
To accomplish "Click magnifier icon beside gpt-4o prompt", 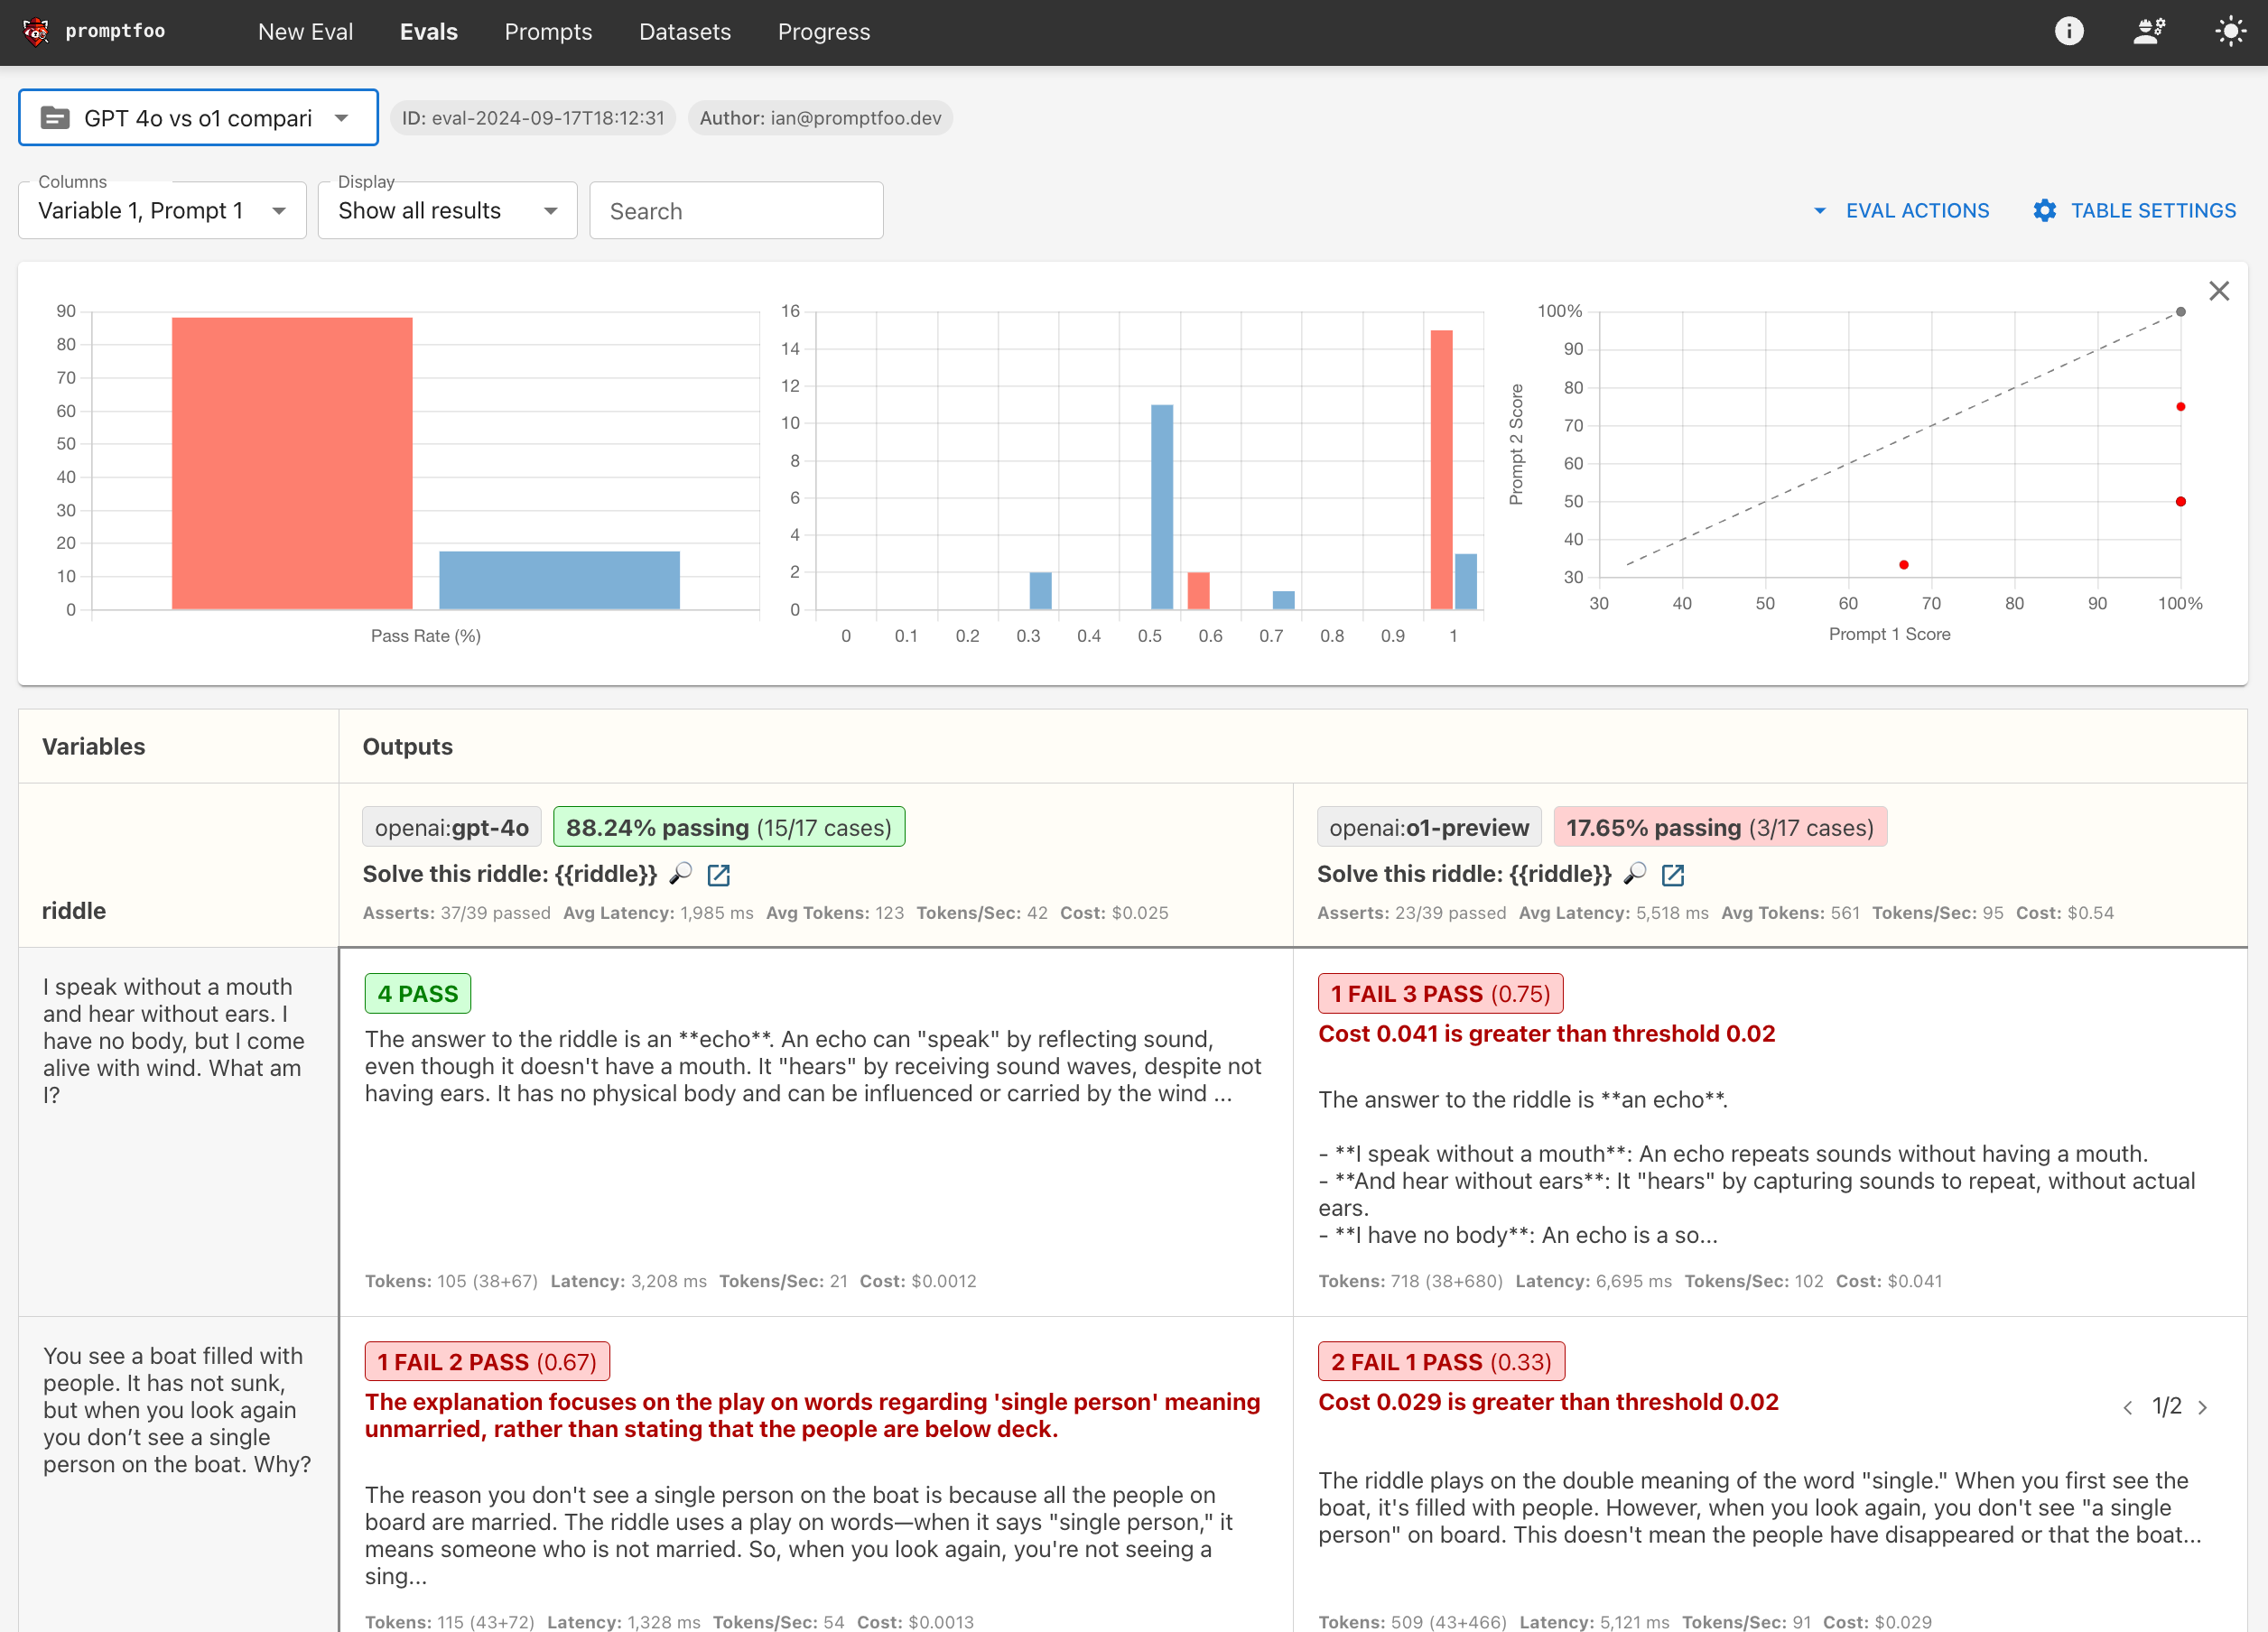I will [x=681, y=874].
